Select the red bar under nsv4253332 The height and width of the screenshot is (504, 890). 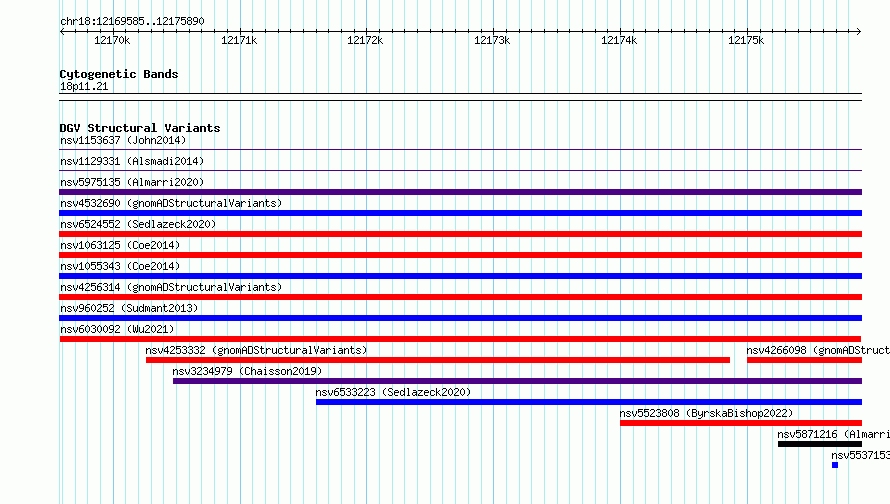point(438,360)
